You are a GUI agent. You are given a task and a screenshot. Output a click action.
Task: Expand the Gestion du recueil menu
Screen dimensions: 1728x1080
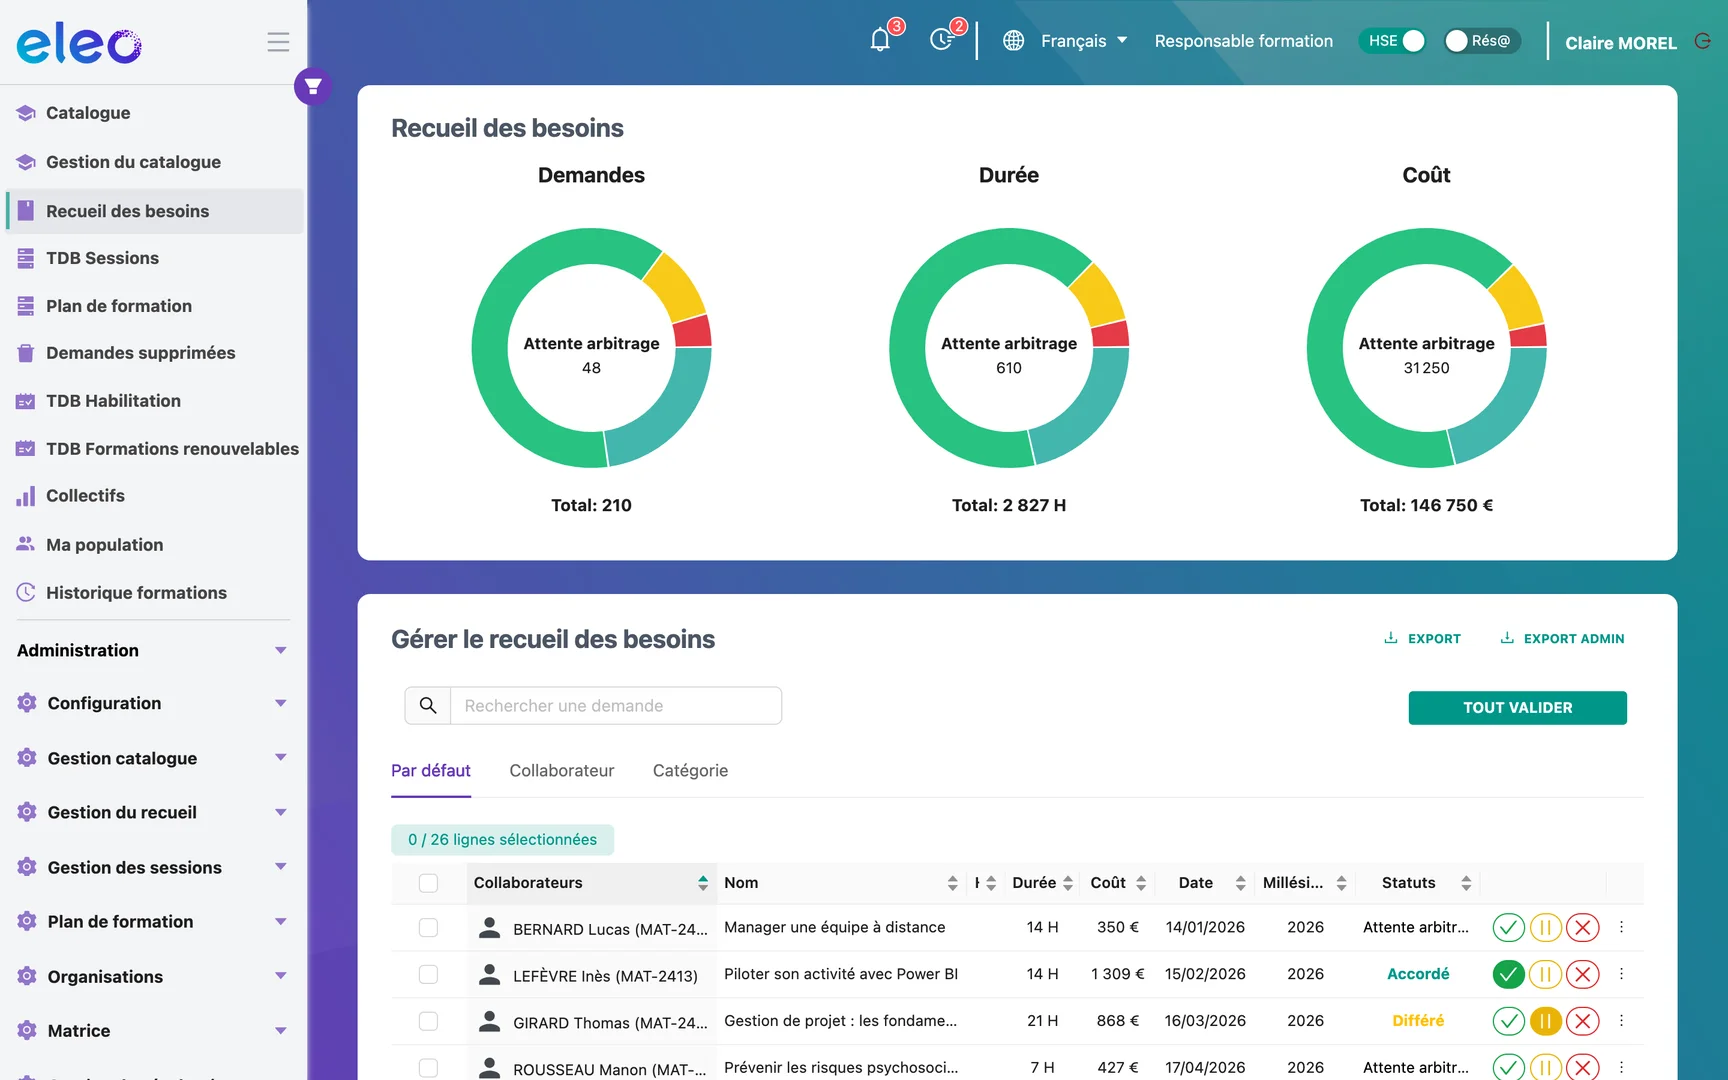pos(153,812)
